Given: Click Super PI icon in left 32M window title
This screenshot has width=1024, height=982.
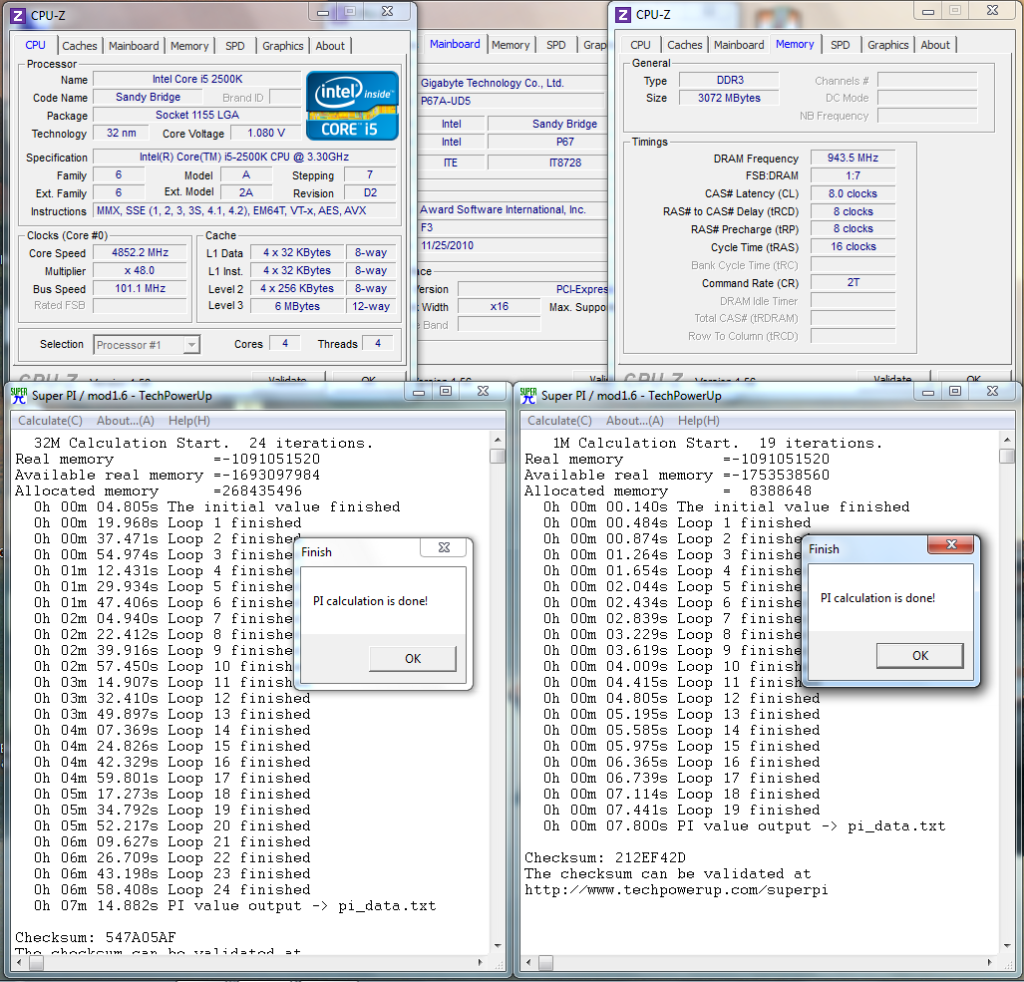Looking at the screenshot, I should (x=19, y=395).
